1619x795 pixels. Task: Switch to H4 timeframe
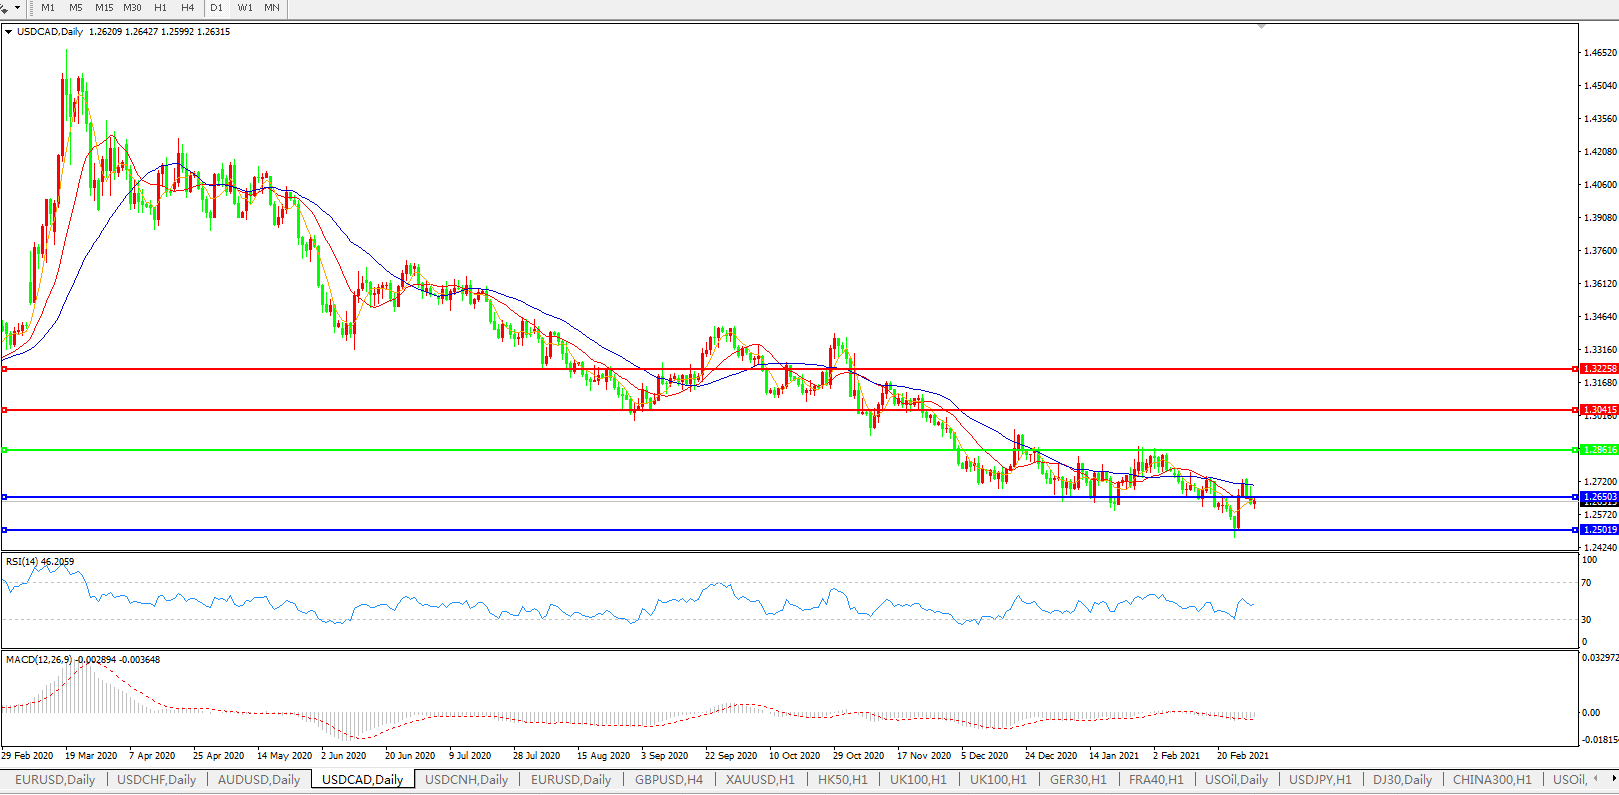(x=187, y=8)
